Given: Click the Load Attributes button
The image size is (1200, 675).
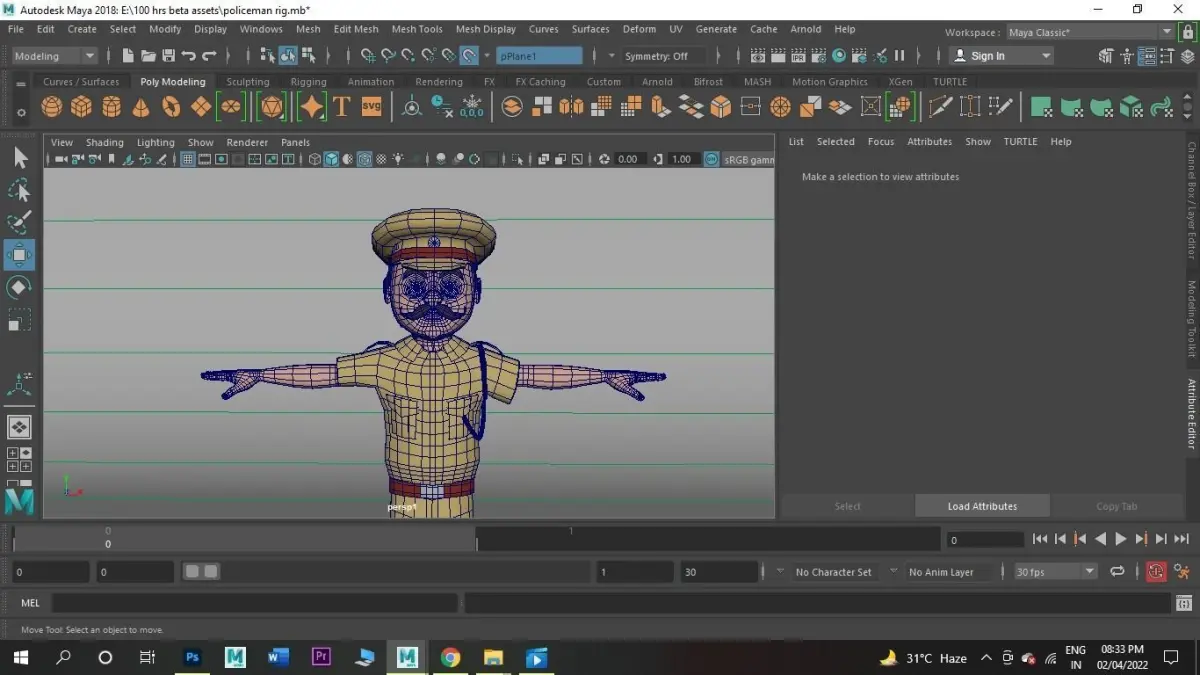Looking at the screenshot, I should coord(982,506).
